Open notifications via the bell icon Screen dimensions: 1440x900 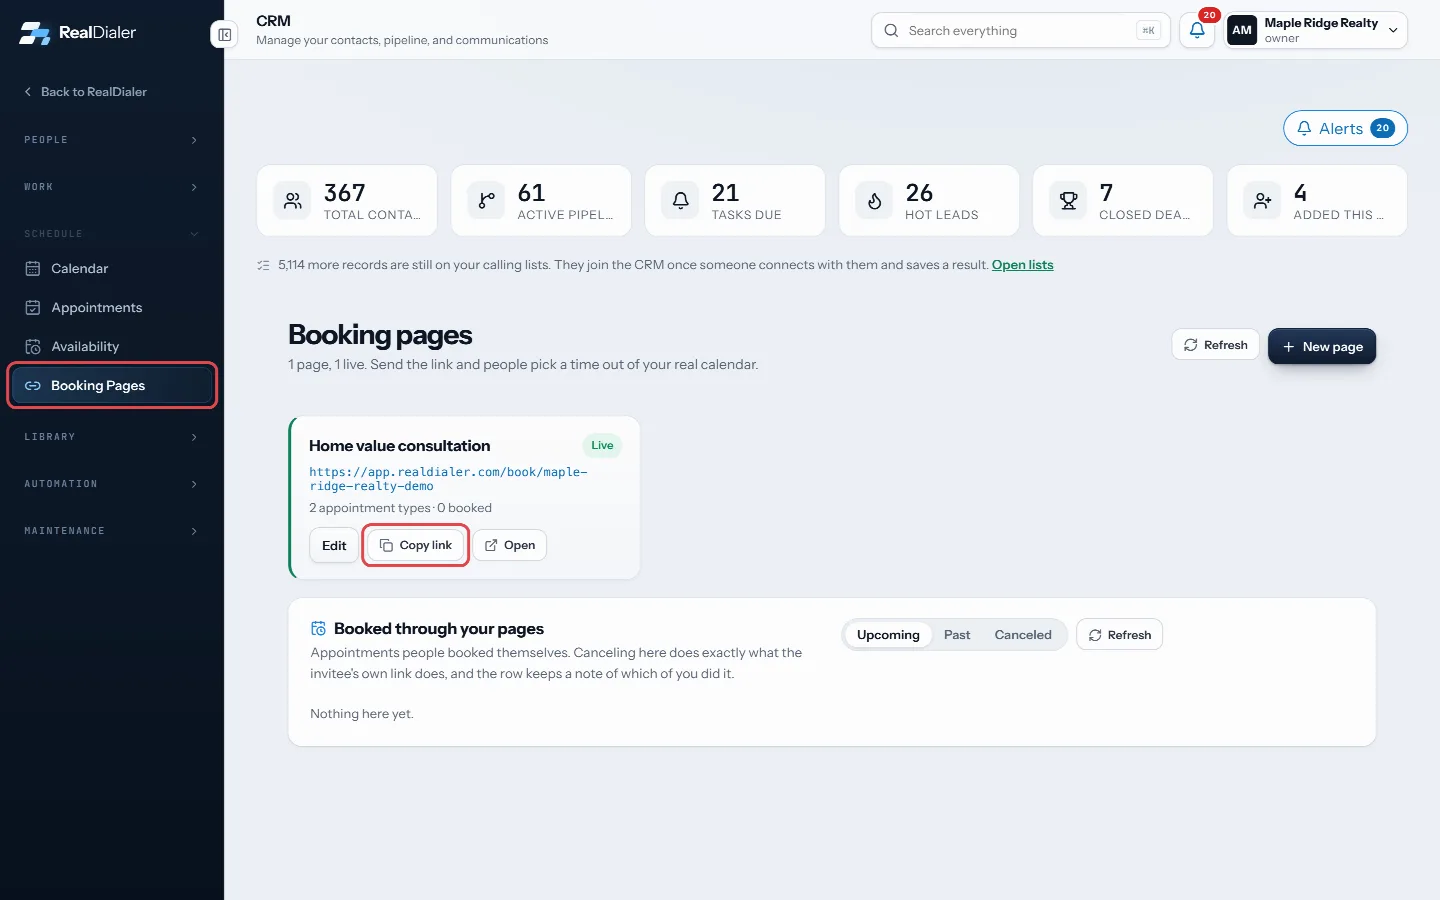pos(1197,30)
